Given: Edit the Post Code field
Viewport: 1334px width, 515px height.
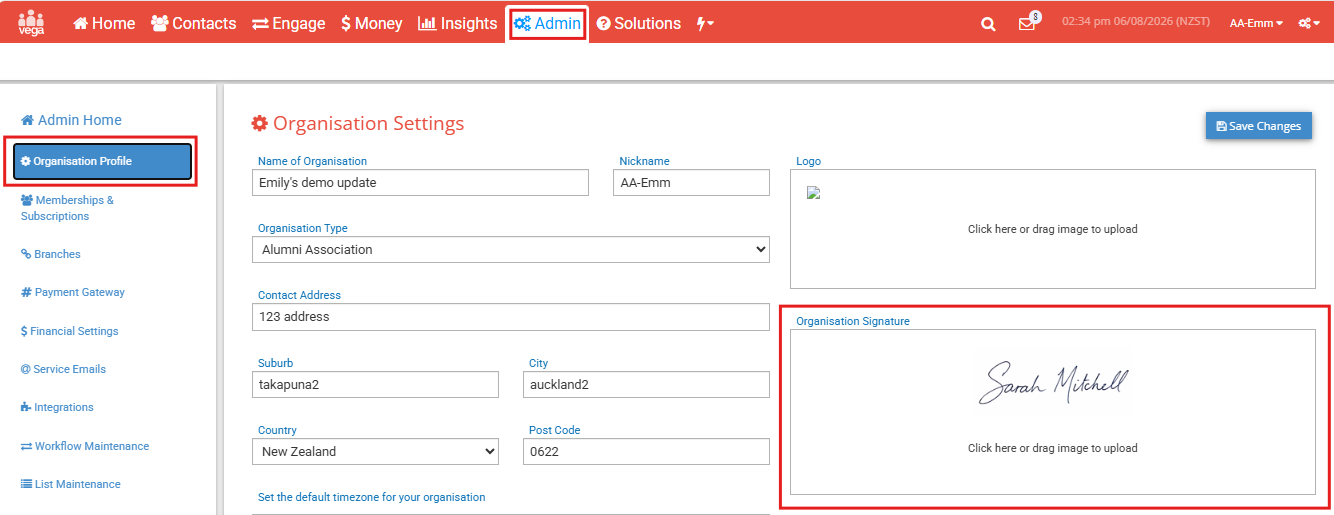Looking at the screenshot, I should click(646, 452).
